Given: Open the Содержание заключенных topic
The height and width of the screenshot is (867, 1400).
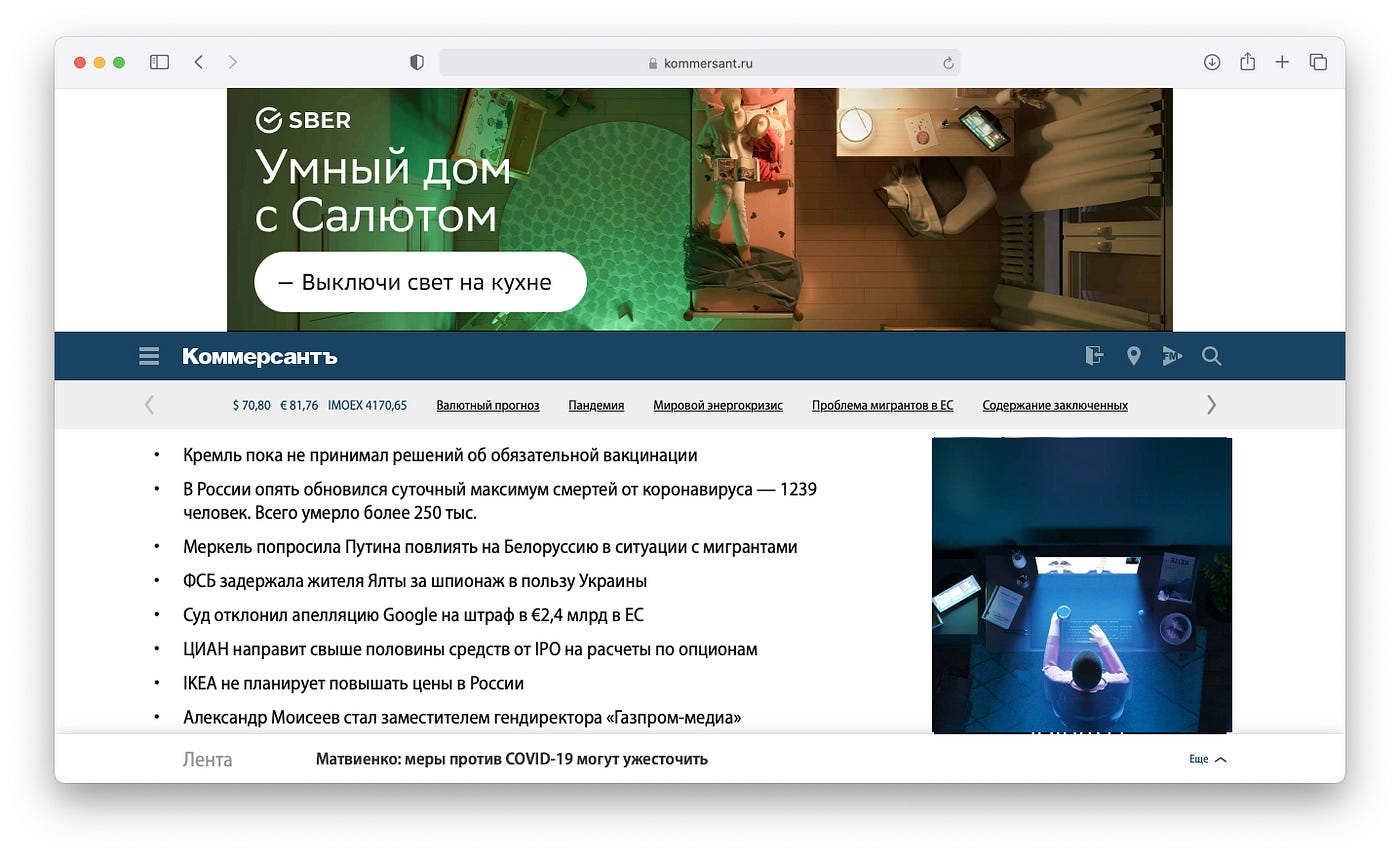Looking at the screenshot, I should tap(1055, 405).
